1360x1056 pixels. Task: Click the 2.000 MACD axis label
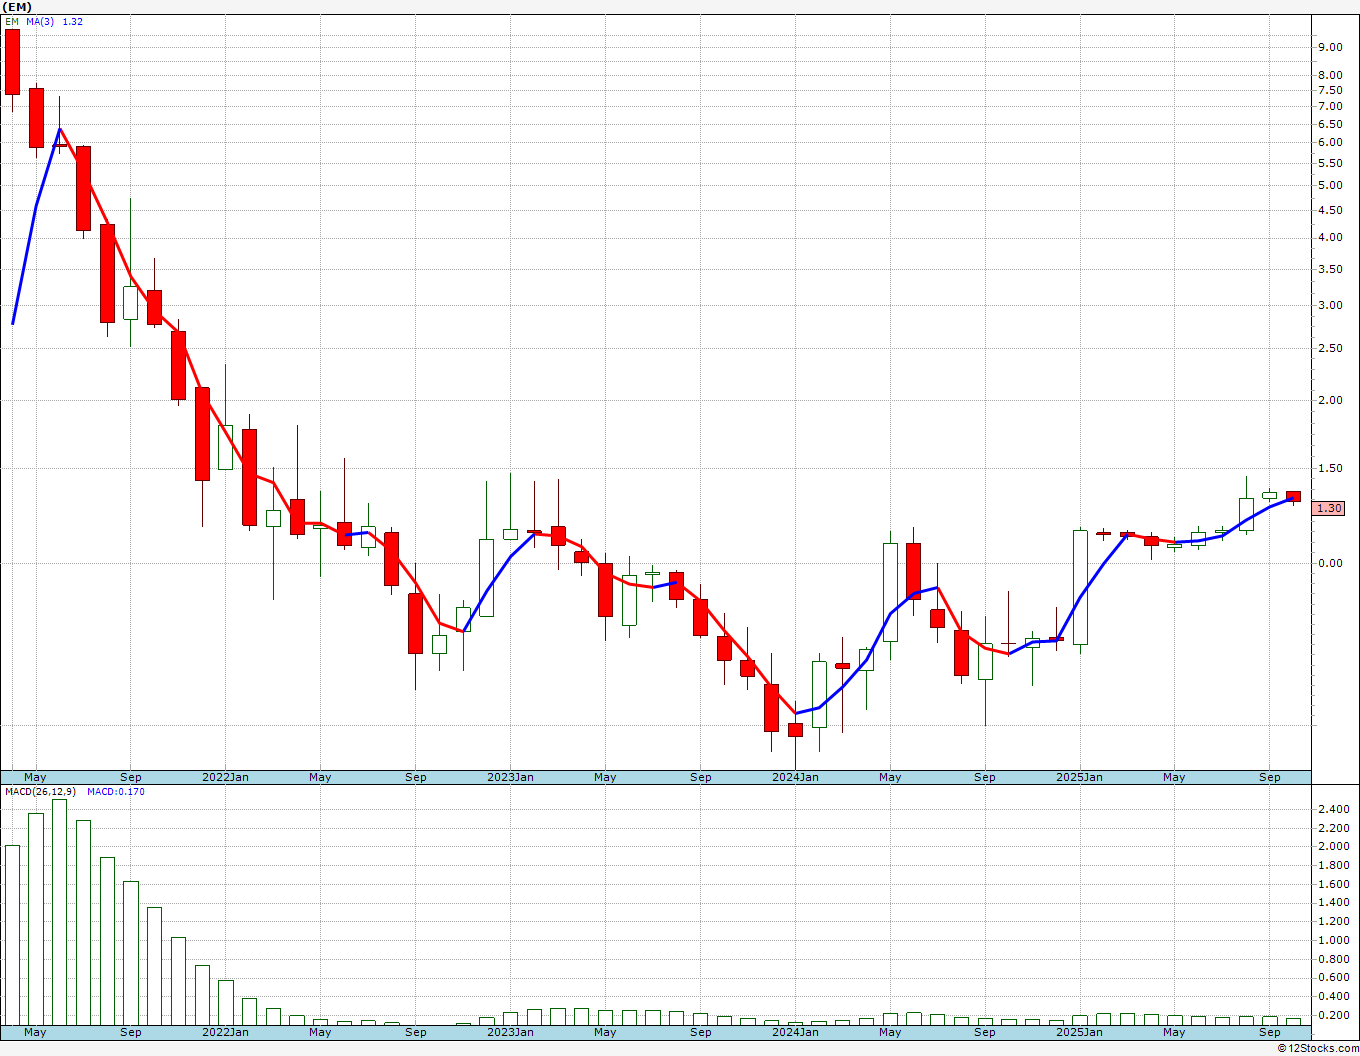[1332, 846]
